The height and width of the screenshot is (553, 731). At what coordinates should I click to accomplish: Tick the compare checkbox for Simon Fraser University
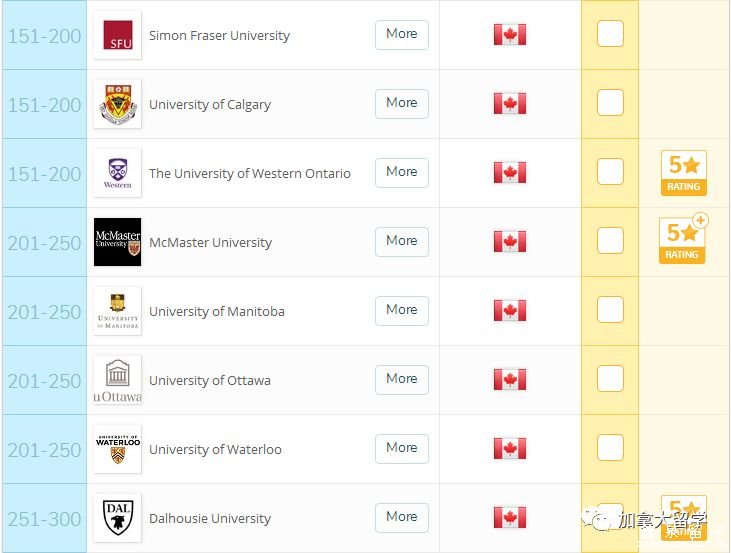[610, 34]
